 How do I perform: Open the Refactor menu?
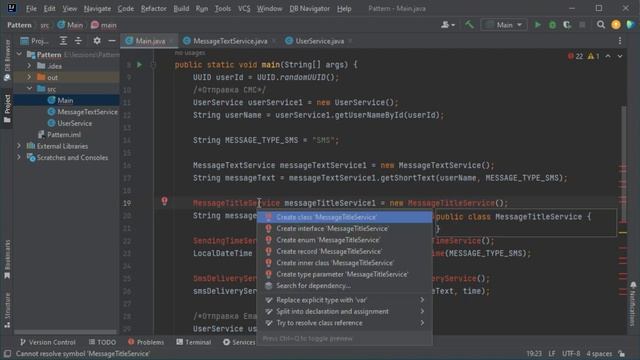tap(153, 8)
